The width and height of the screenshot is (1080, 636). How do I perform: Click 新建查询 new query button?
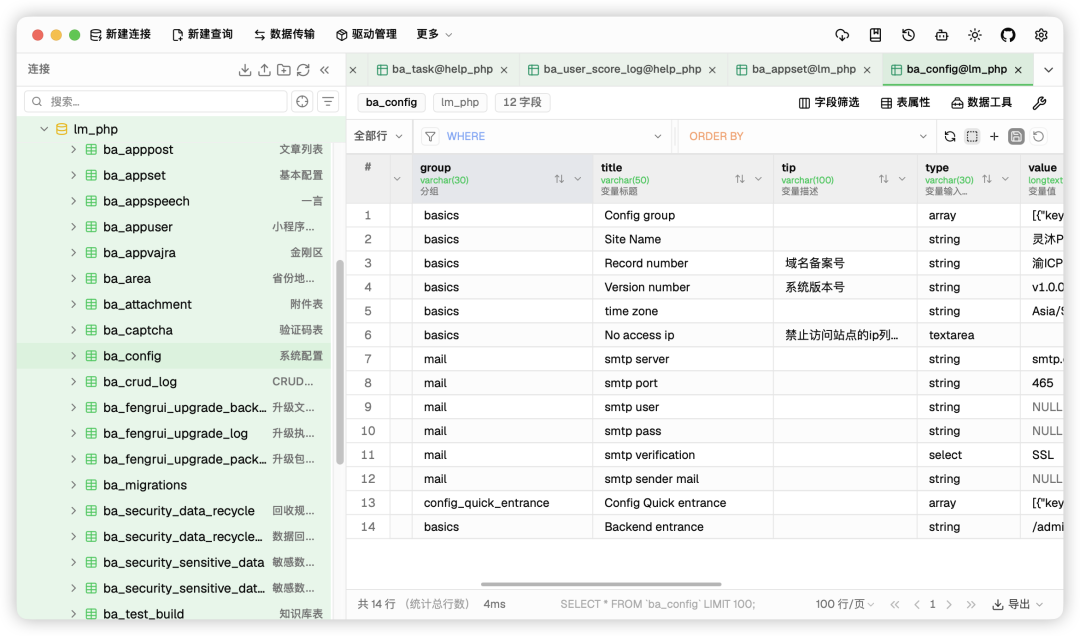coord(202,34)
